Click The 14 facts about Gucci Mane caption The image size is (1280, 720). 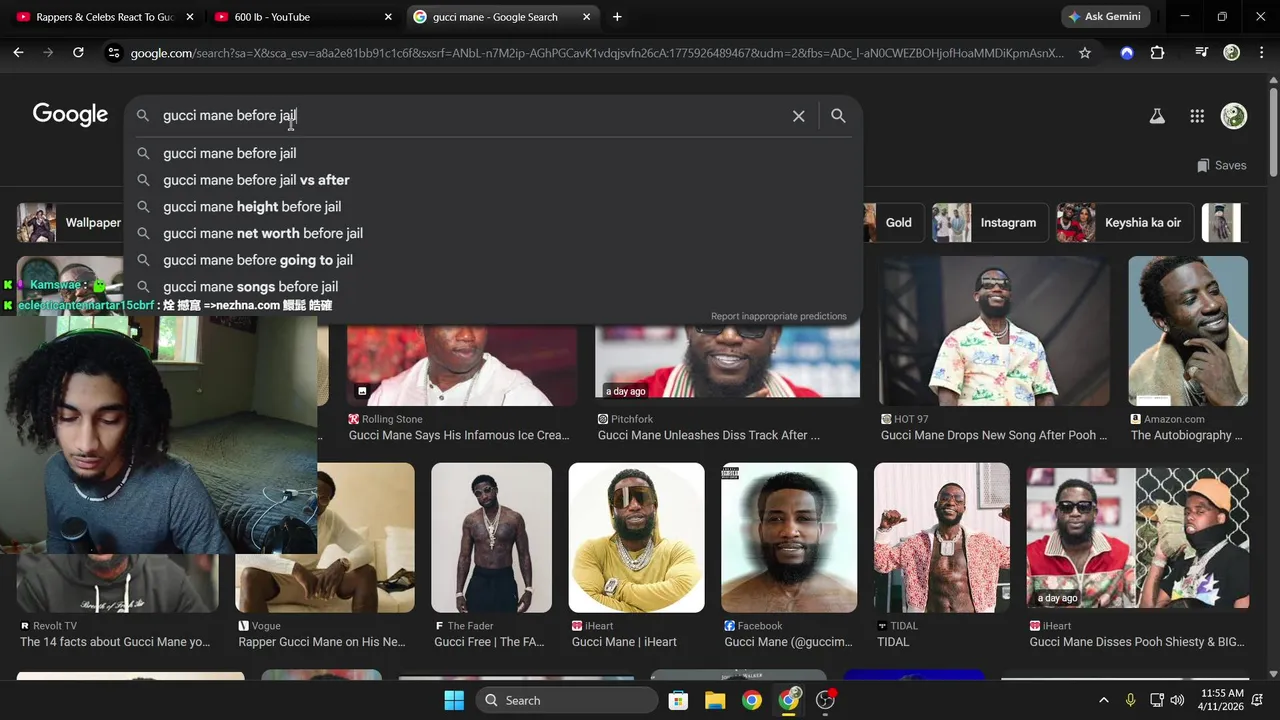(x=115, y=642)
